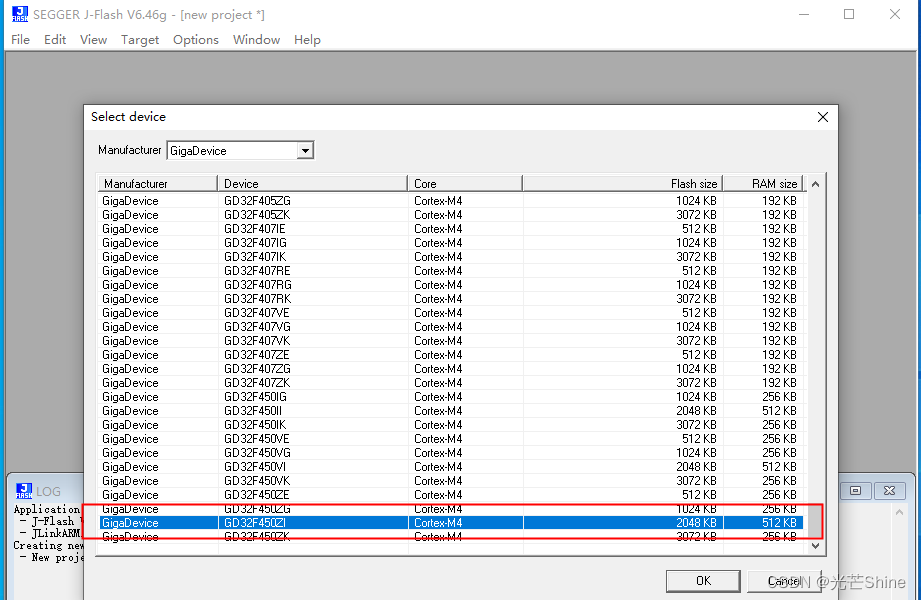Select device GD32F405ZG
921x600 pixels.
pos(451,200)
